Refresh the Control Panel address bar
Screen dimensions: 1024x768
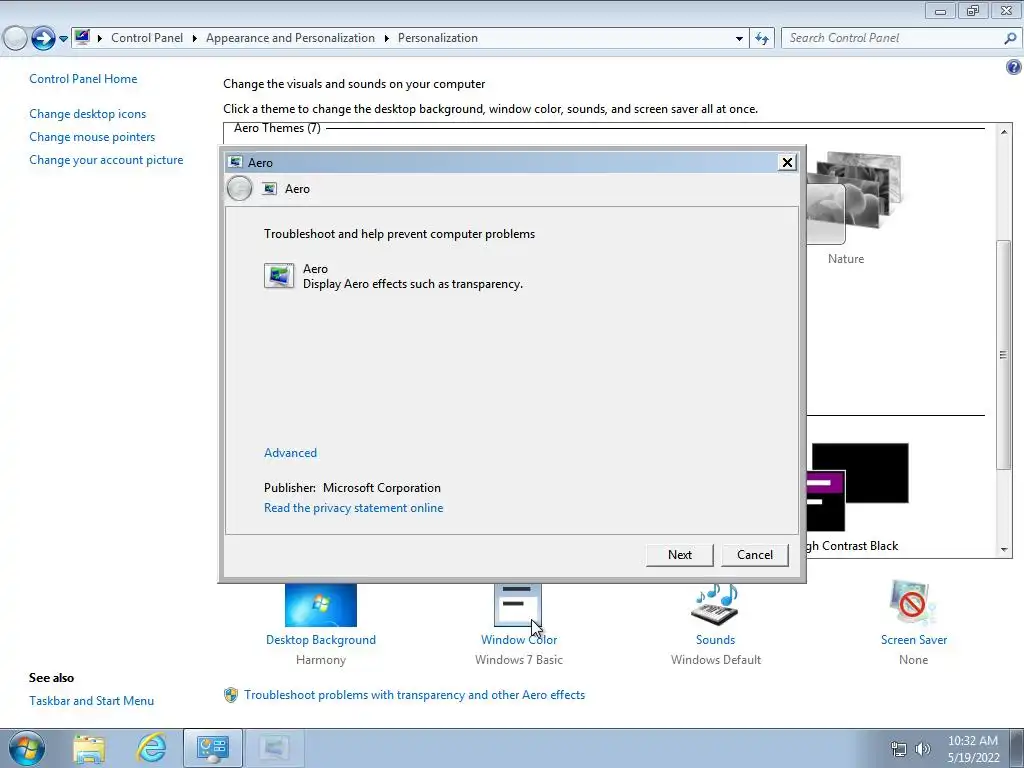click(x=761, y=39)
